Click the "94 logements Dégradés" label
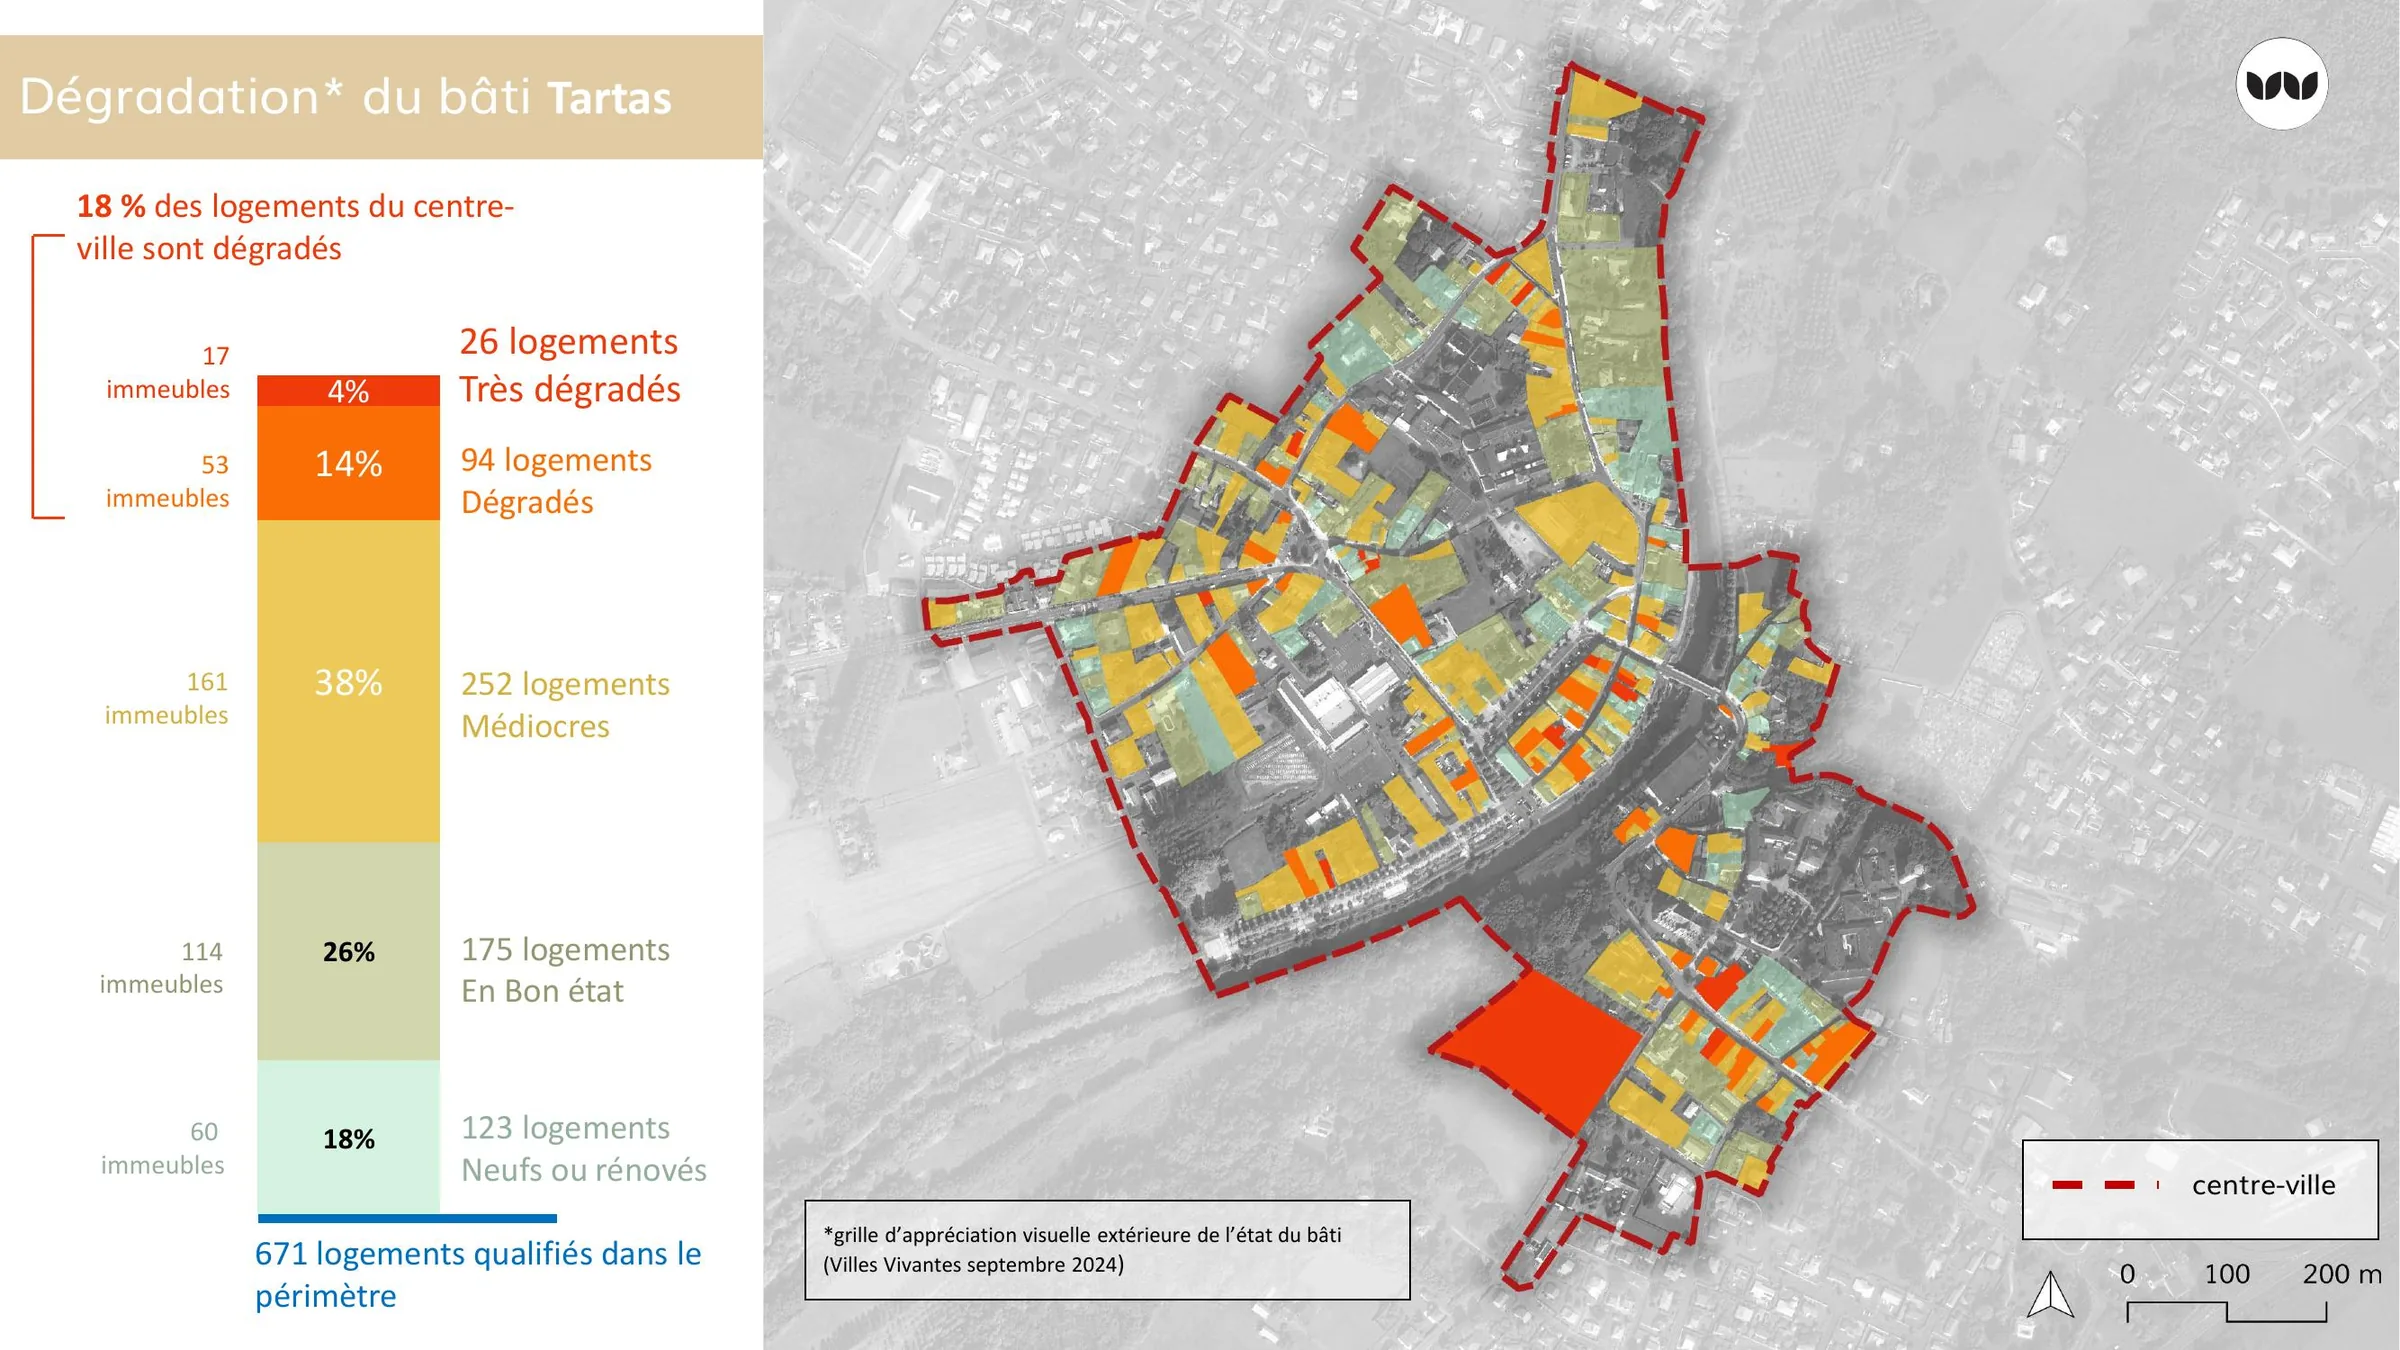Image resolution: width=2400 pixels, height=1350 pixels. 556,480
